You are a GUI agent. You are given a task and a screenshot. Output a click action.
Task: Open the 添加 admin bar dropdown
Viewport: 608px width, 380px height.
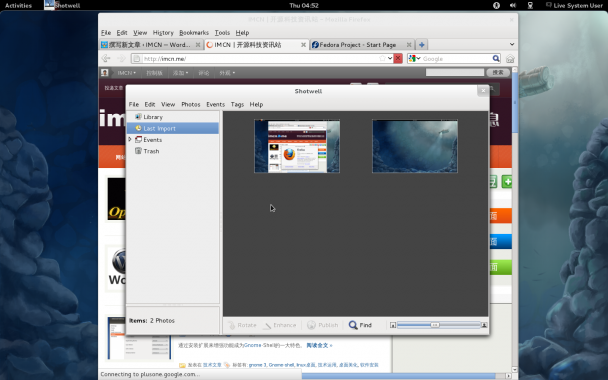coord(180,73)
